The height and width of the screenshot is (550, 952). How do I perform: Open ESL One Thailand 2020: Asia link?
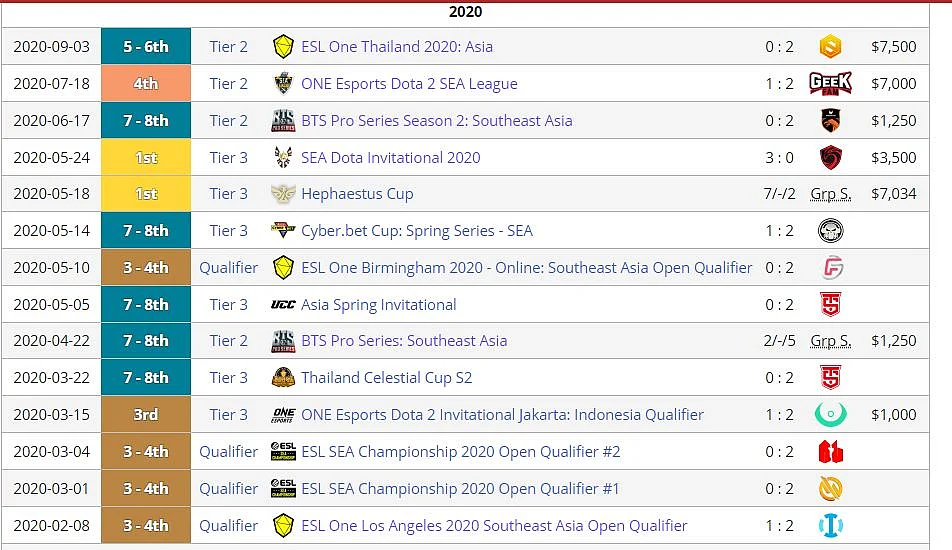point(397,47)
